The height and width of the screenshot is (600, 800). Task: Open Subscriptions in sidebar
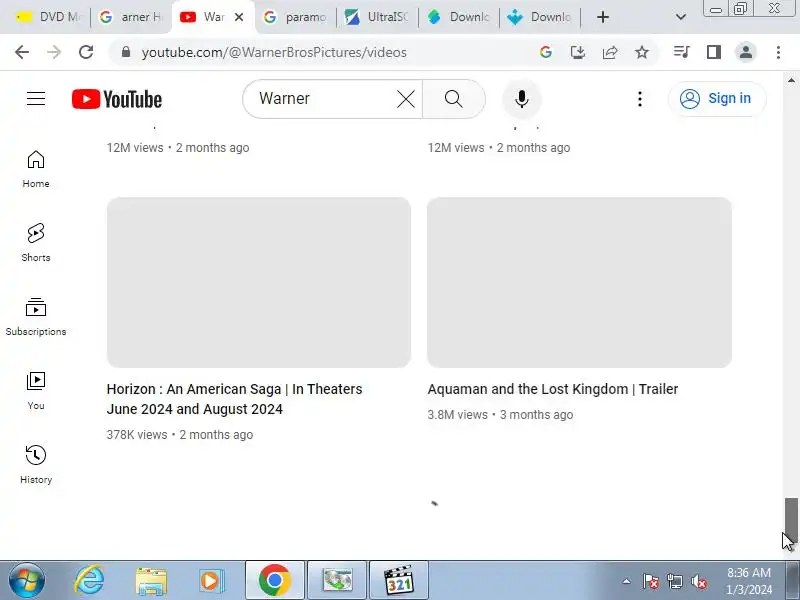(x=36, y=317)
